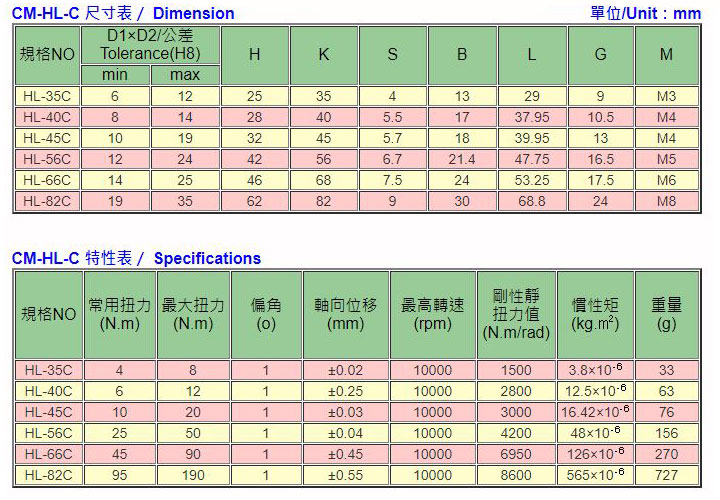Click the ±0.45 axial displacement cell
The height and width of the screenshot is (500, 720).
(x=346, y=454)
